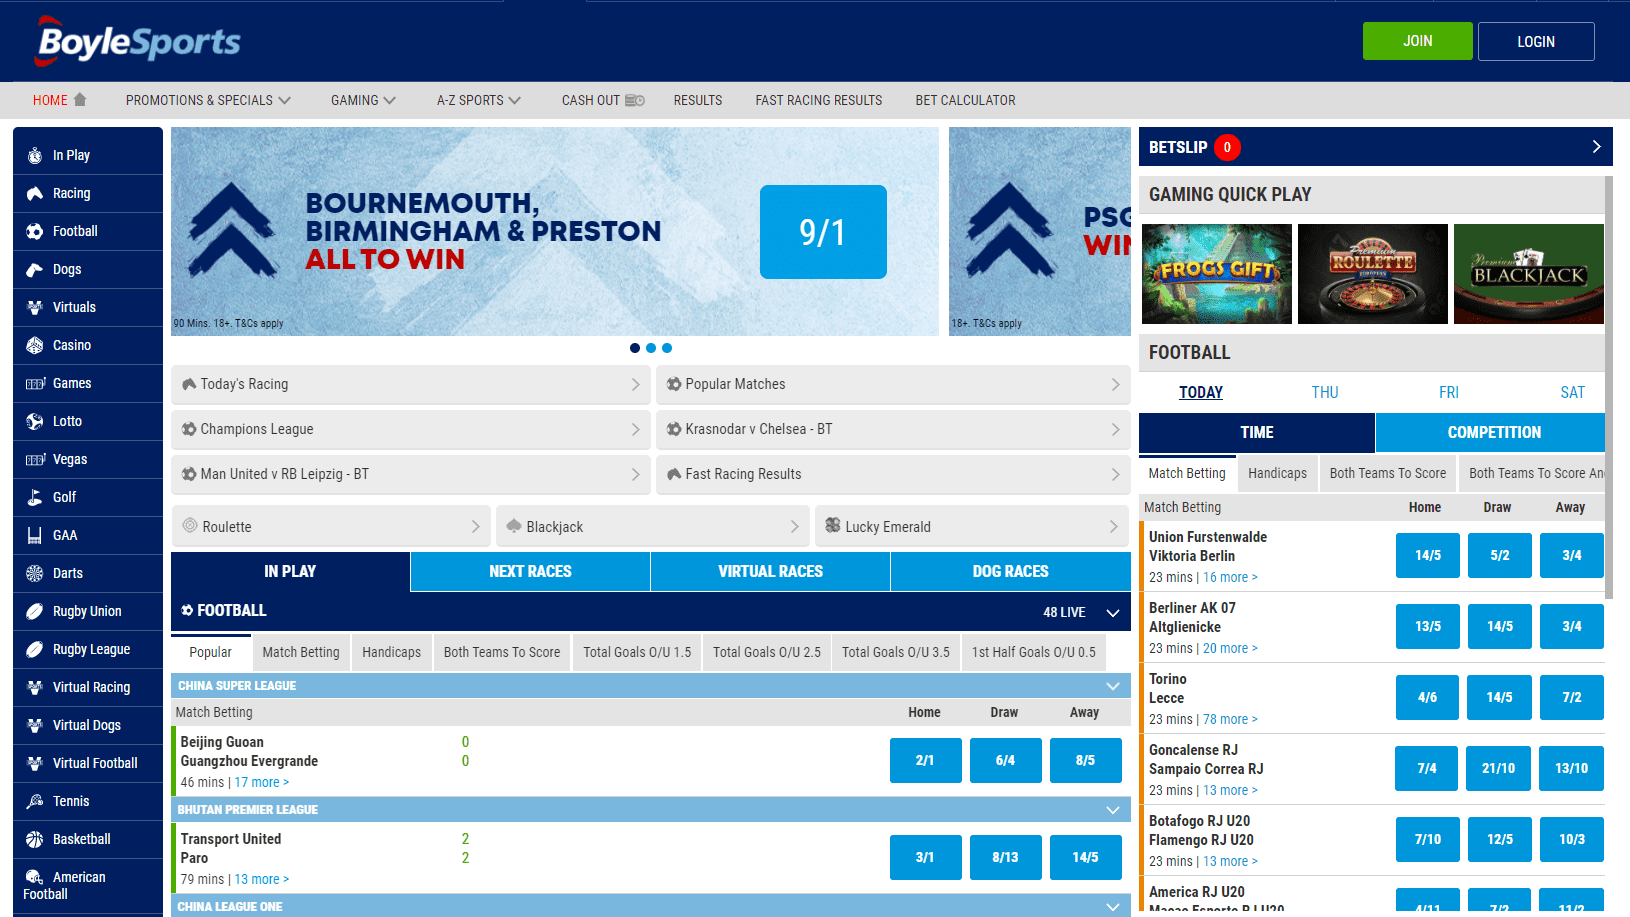Click the Golf icon in sidebar
Viewport: 1630px width, 917px height.
35,497
